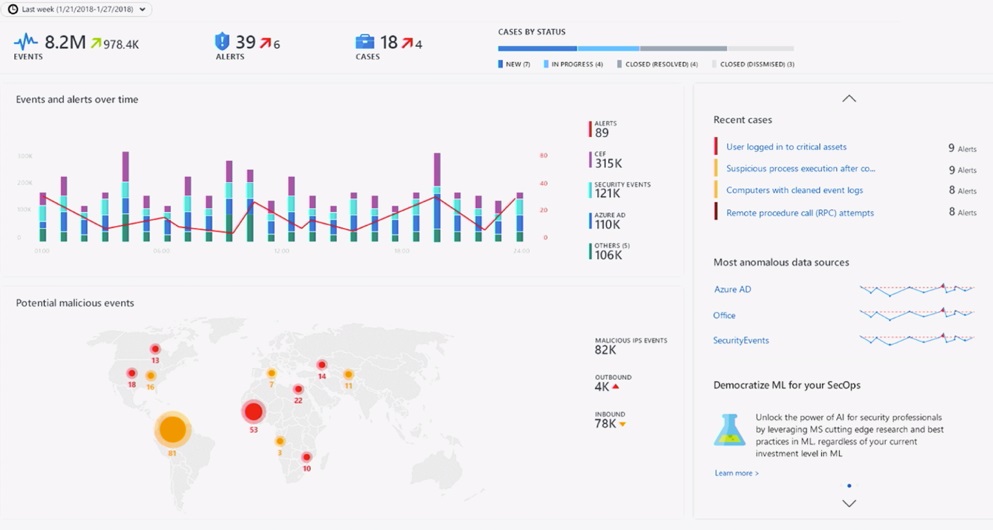Image resolution: width=993 pixels, height=530 pixels.
Task: Click the orange map bubble labeled 81
Action: tap(172, 430)
